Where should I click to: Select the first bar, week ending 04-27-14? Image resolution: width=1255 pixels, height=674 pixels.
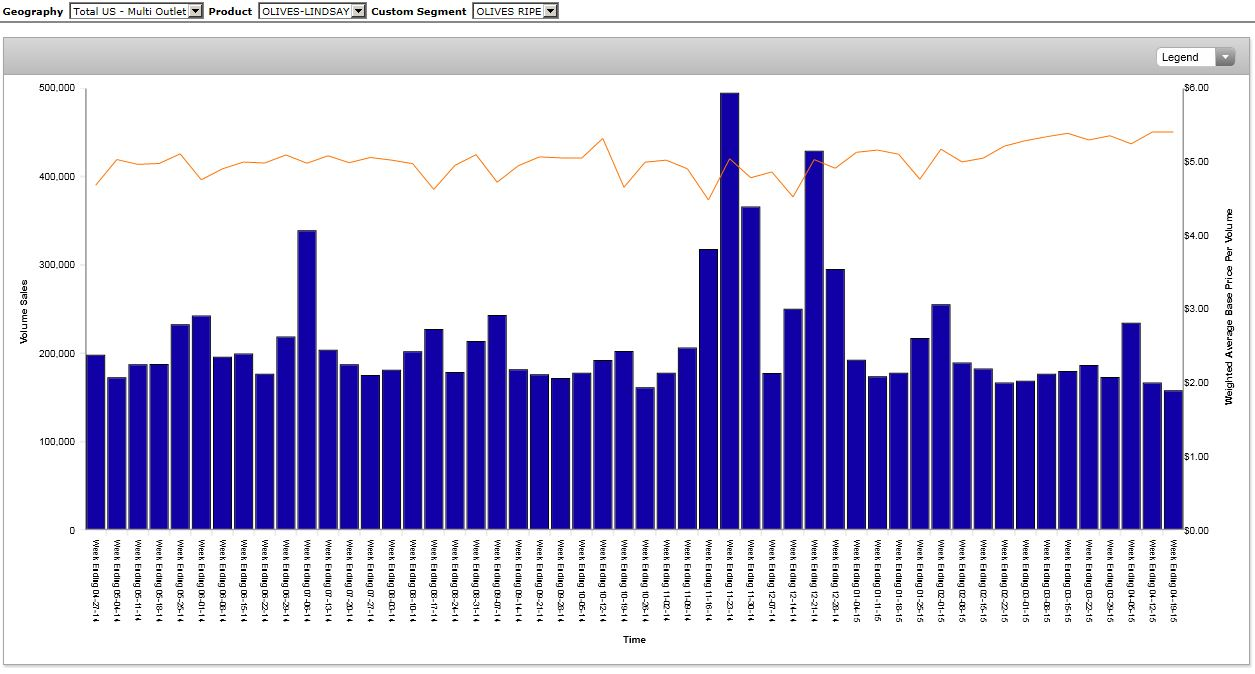pyautogui.click(x=96, y=442)
